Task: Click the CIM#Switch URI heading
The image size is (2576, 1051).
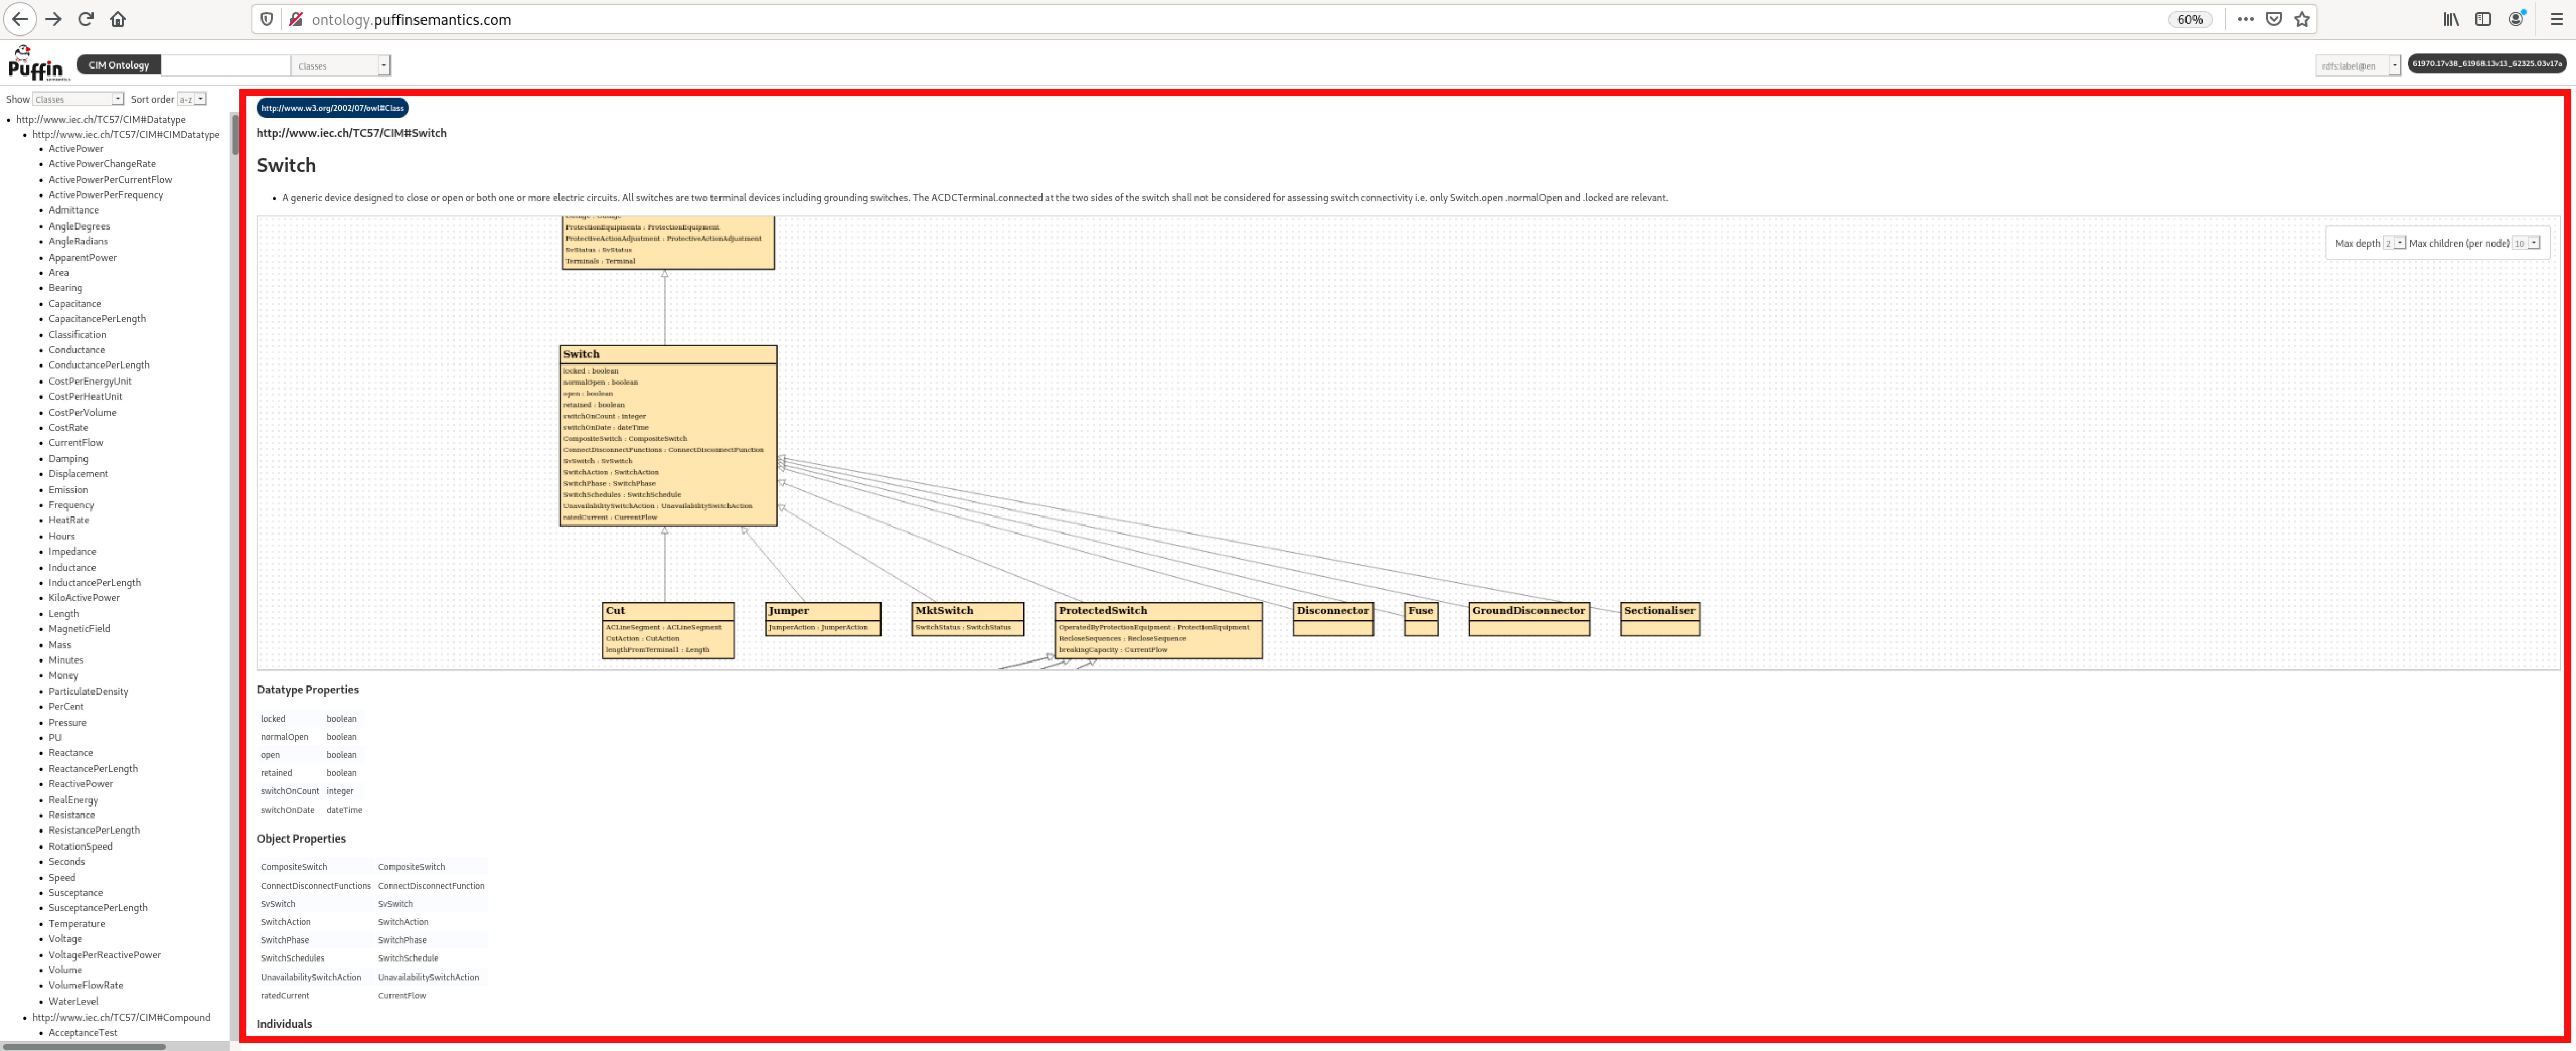Action: [351, 133]
